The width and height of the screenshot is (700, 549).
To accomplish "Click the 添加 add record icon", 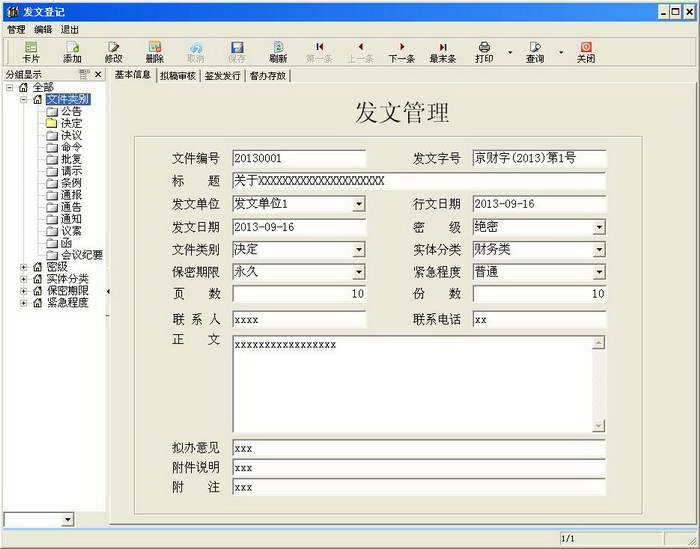I will point(72,52).
